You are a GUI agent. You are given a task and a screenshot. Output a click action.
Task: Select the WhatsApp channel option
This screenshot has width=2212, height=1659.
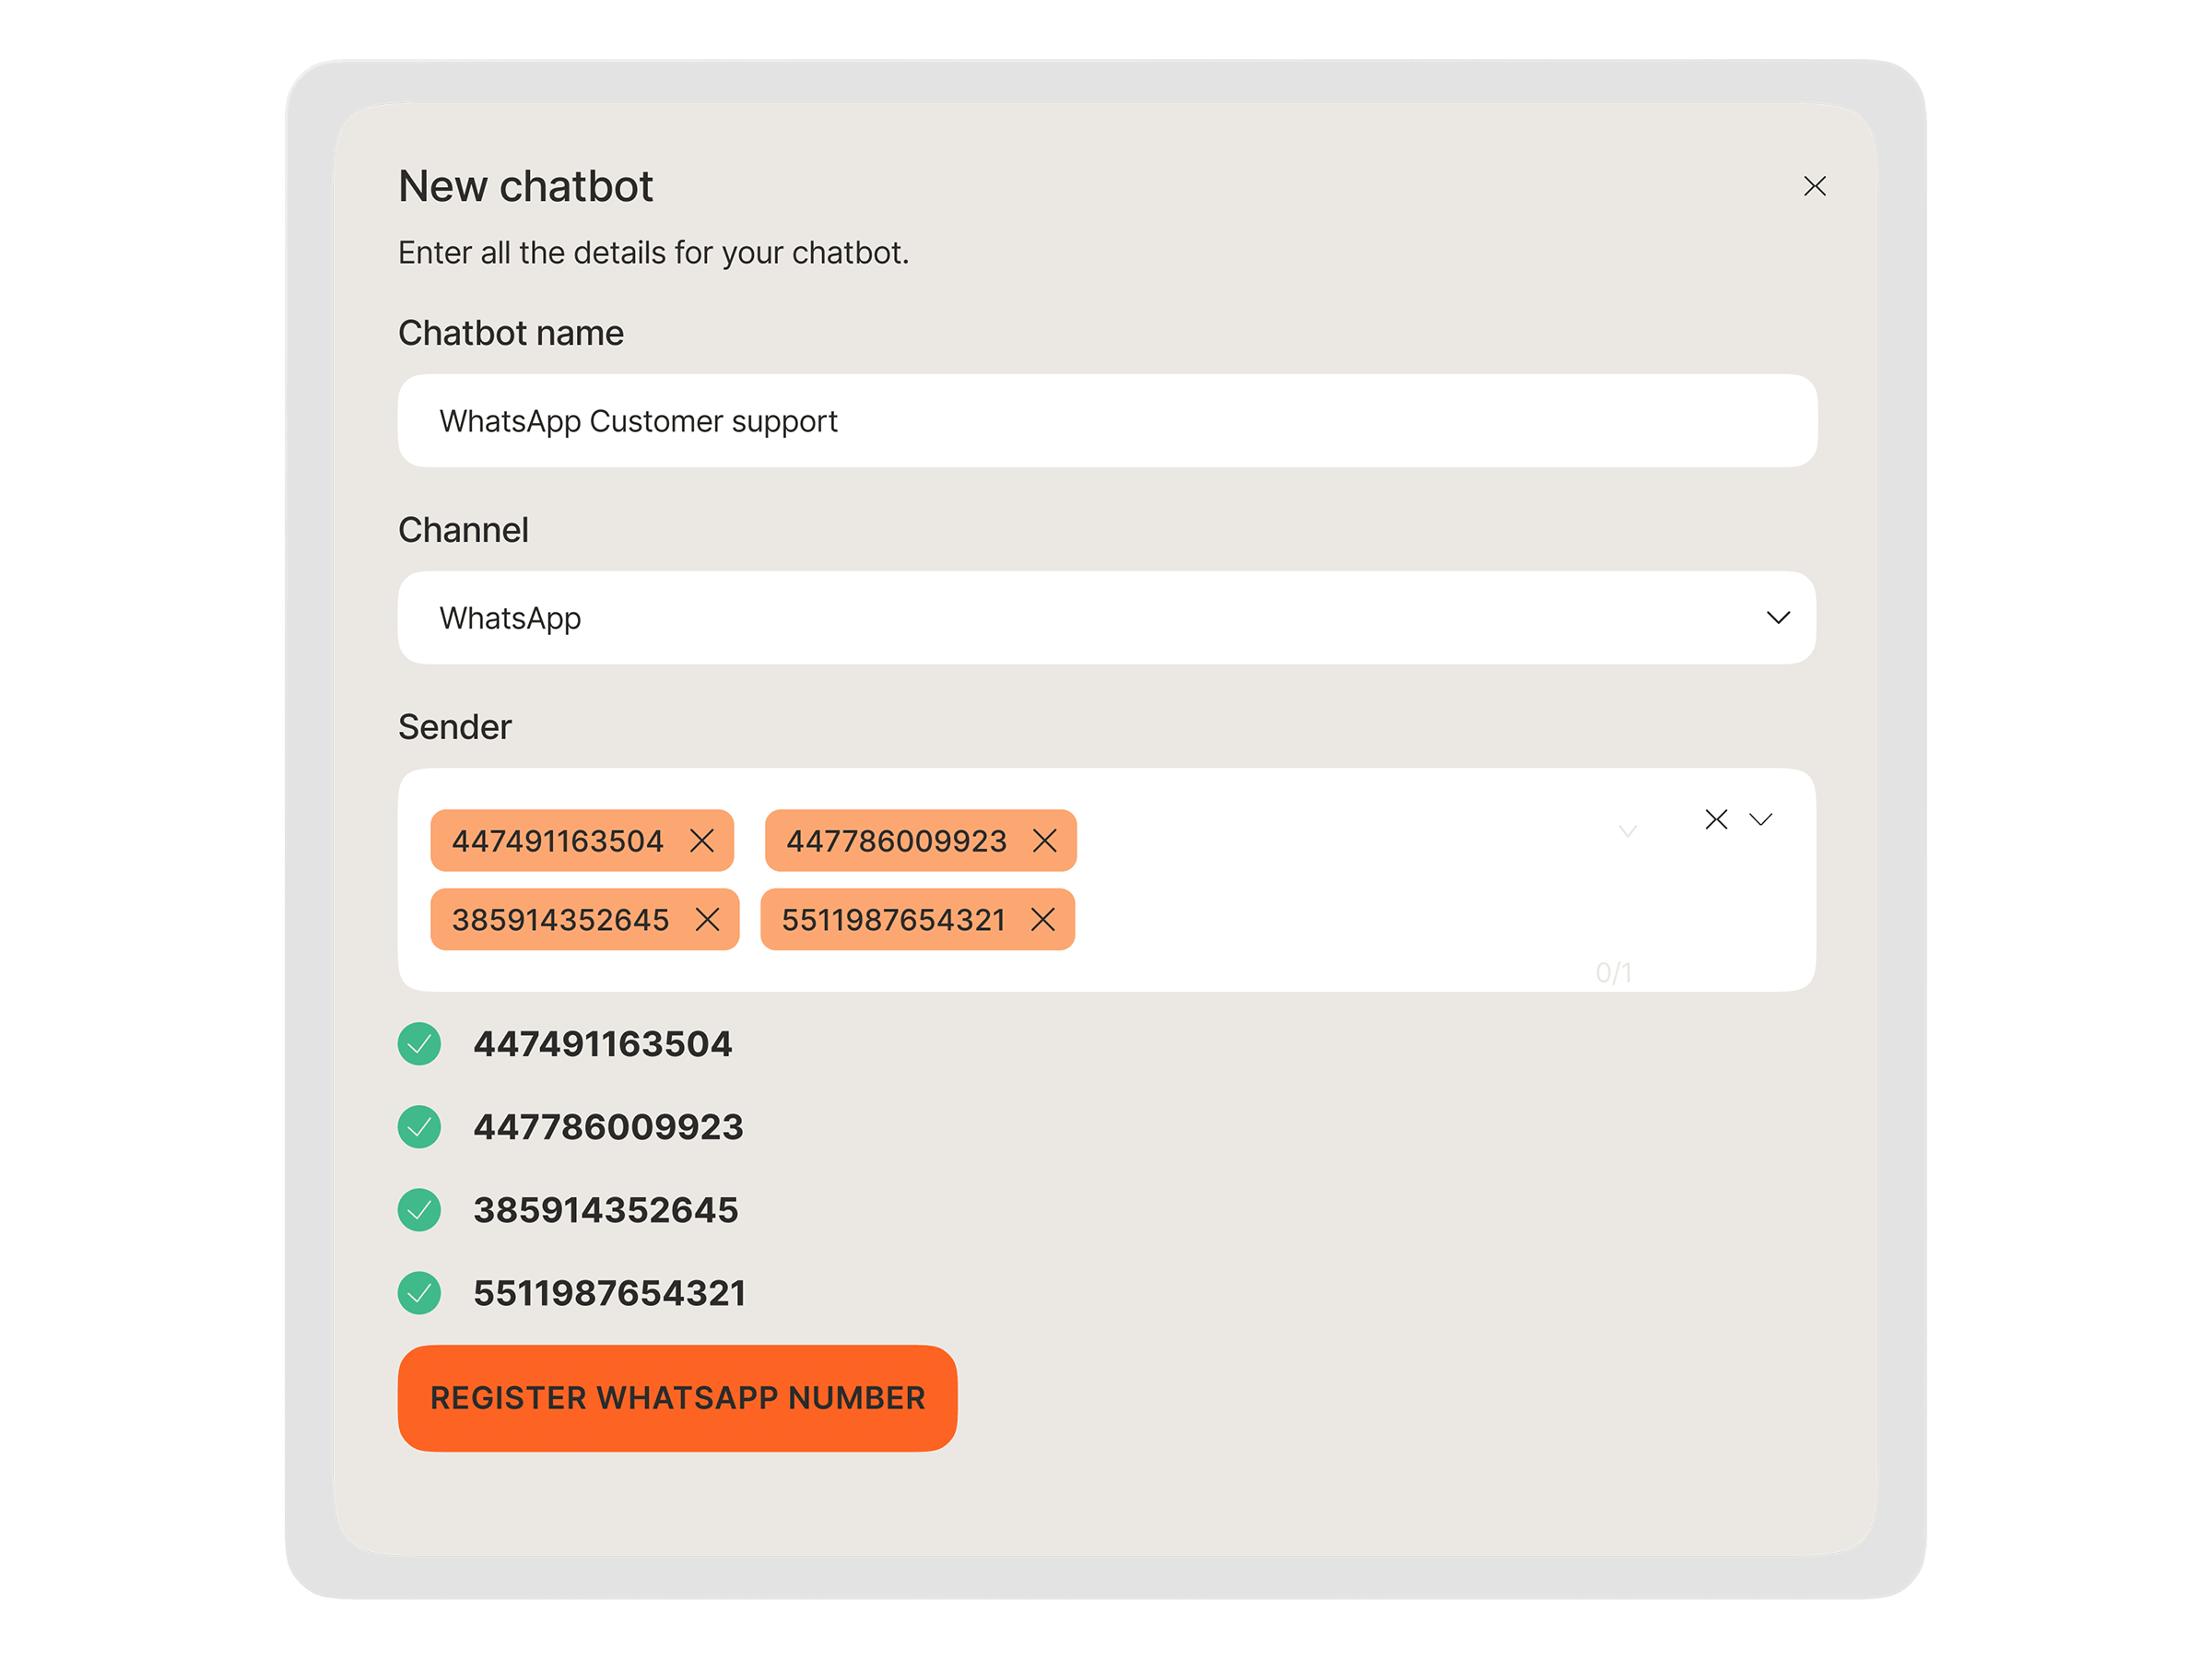point(511,618)
